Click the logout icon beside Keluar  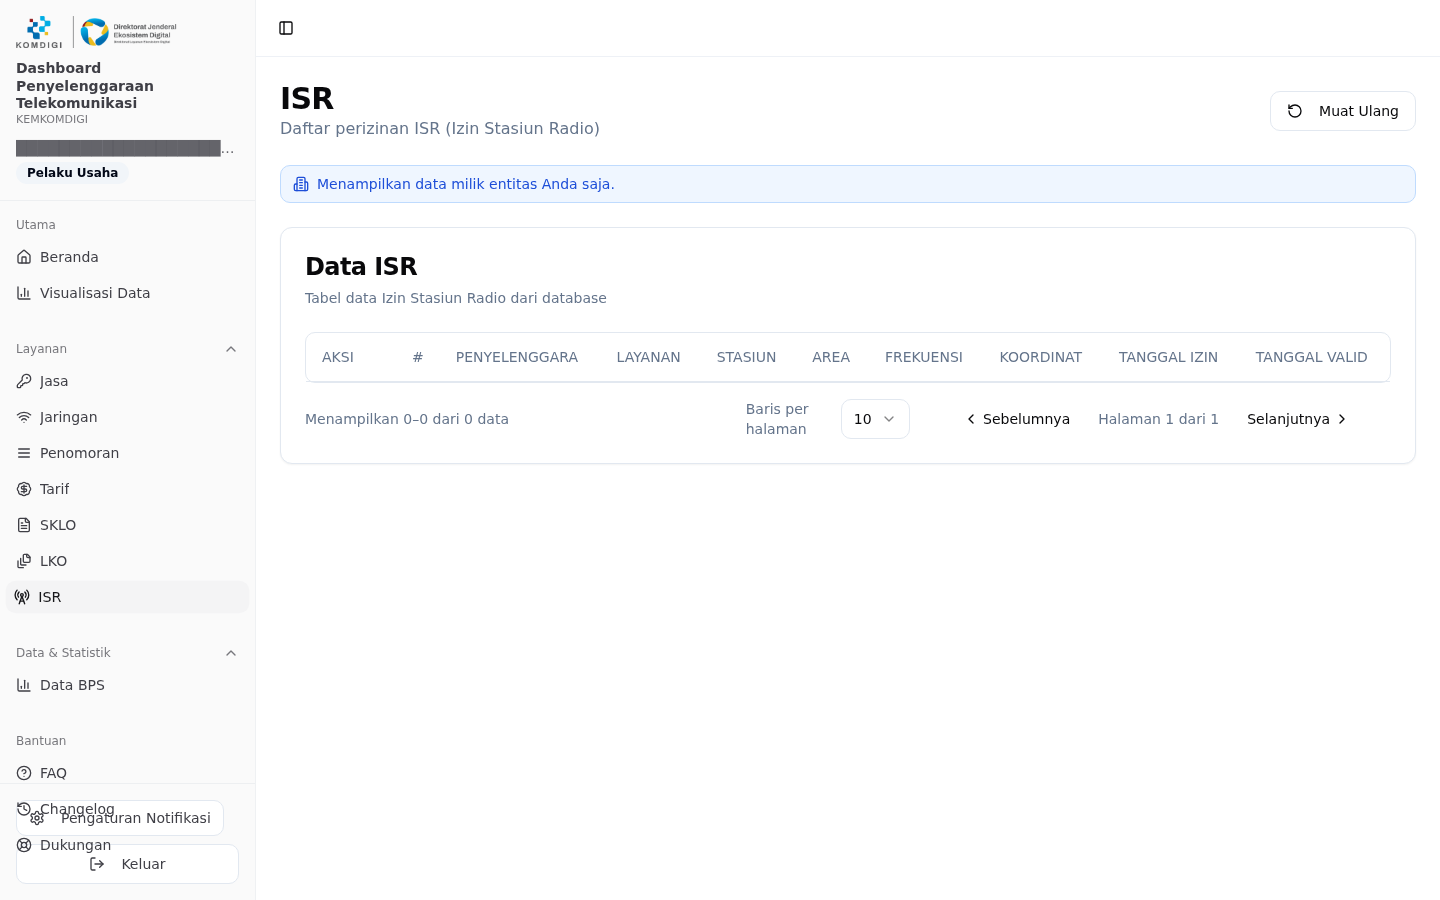click(x=97, y=864)
